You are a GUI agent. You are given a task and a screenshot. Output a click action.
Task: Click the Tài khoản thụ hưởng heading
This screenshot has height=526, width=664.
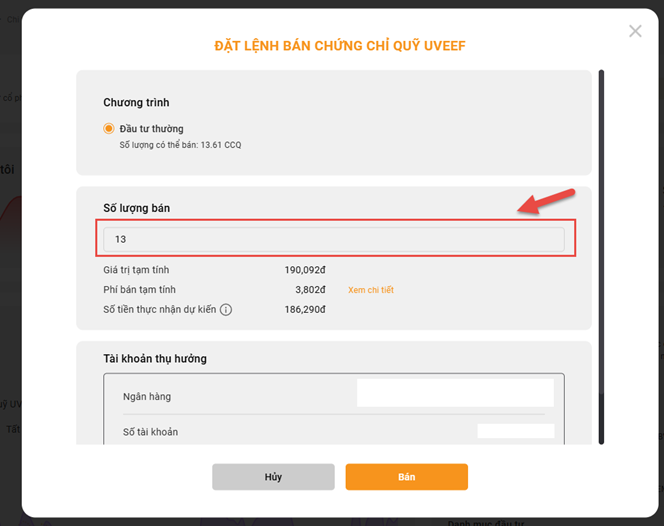coord(155,359)
